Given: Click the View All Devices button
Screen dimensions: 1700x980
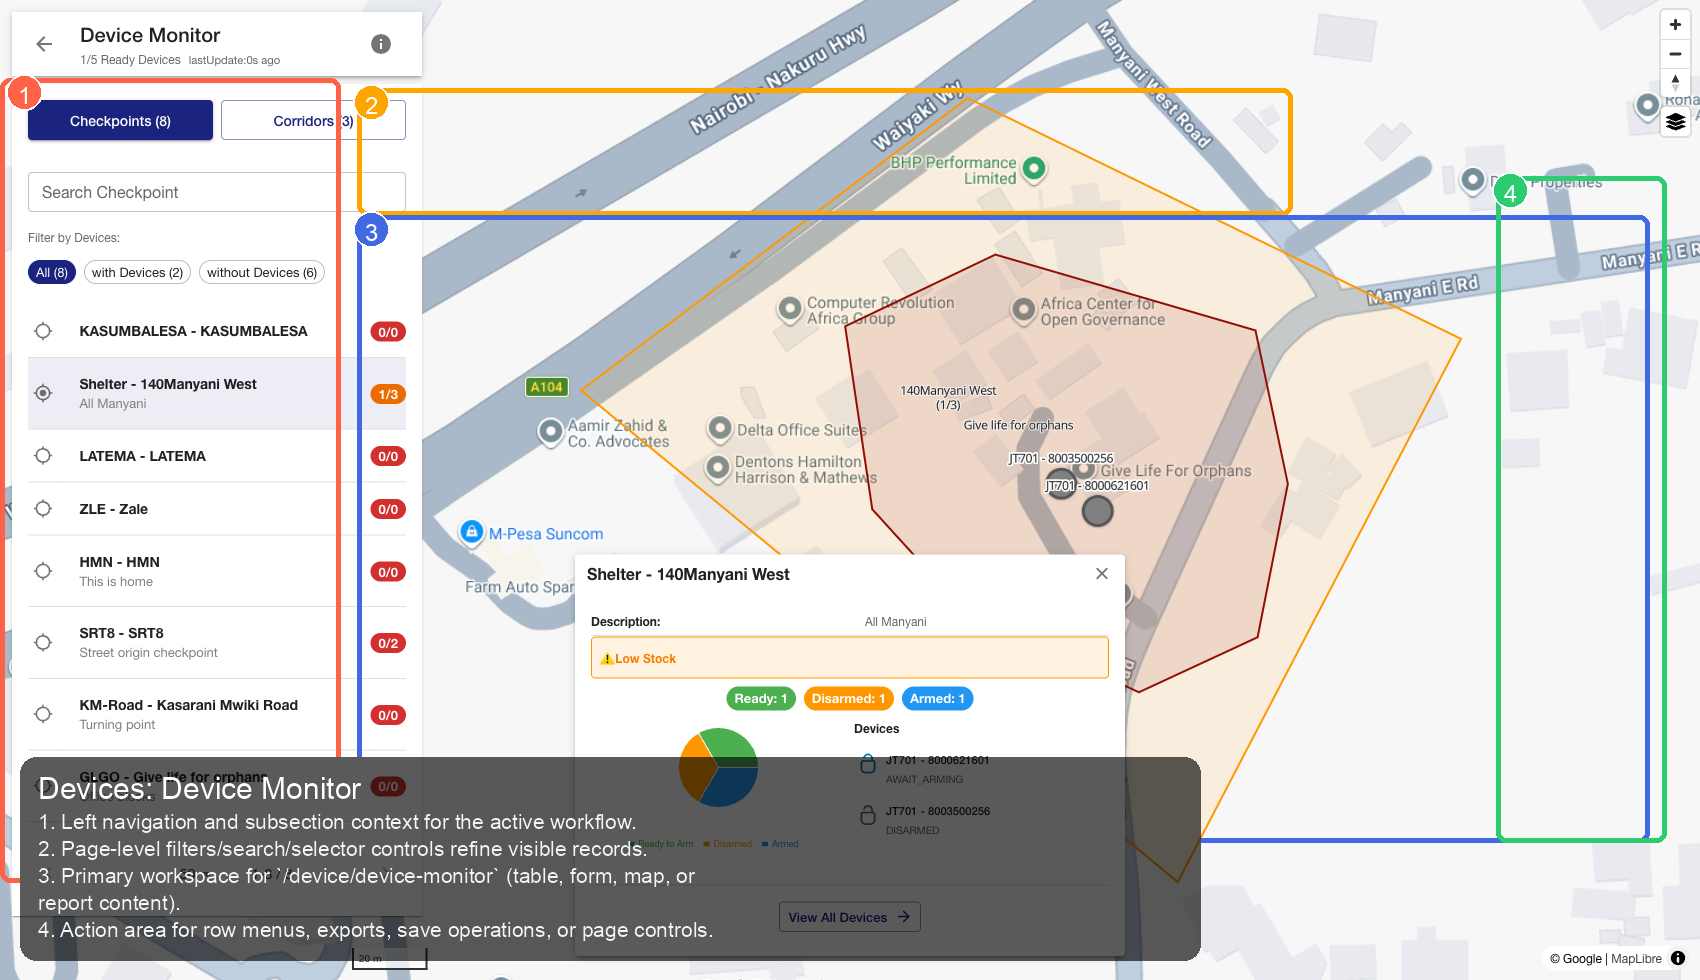Looking at the screenshot, I should 849,917.
